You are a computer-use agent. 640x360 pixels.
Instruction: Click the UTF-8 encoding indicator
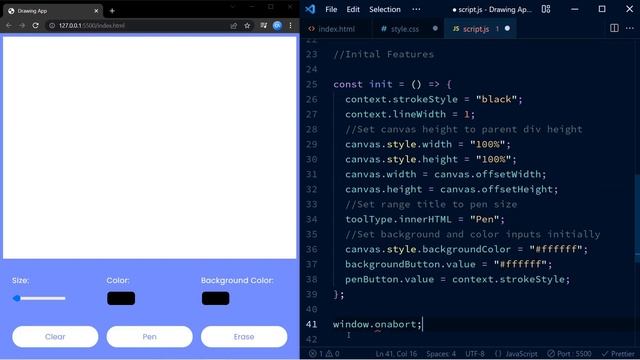click(x=475, y=353)
